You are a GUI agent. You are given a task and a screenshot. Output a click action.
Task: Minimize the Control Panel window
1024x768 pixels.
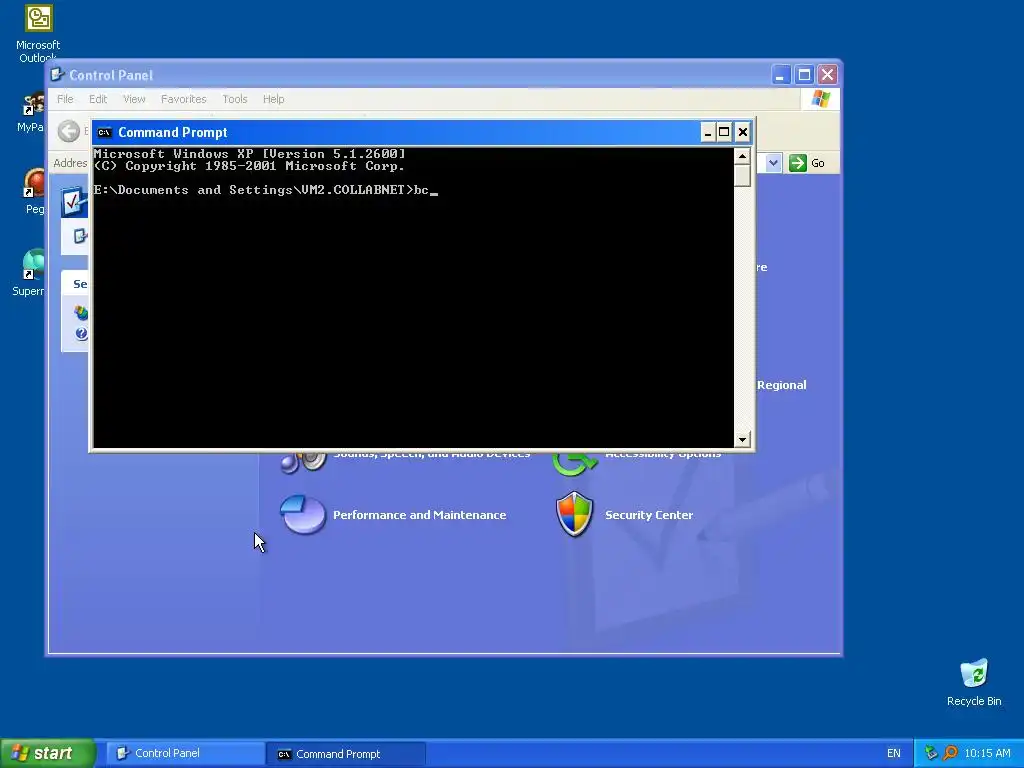tap(780, 75)
